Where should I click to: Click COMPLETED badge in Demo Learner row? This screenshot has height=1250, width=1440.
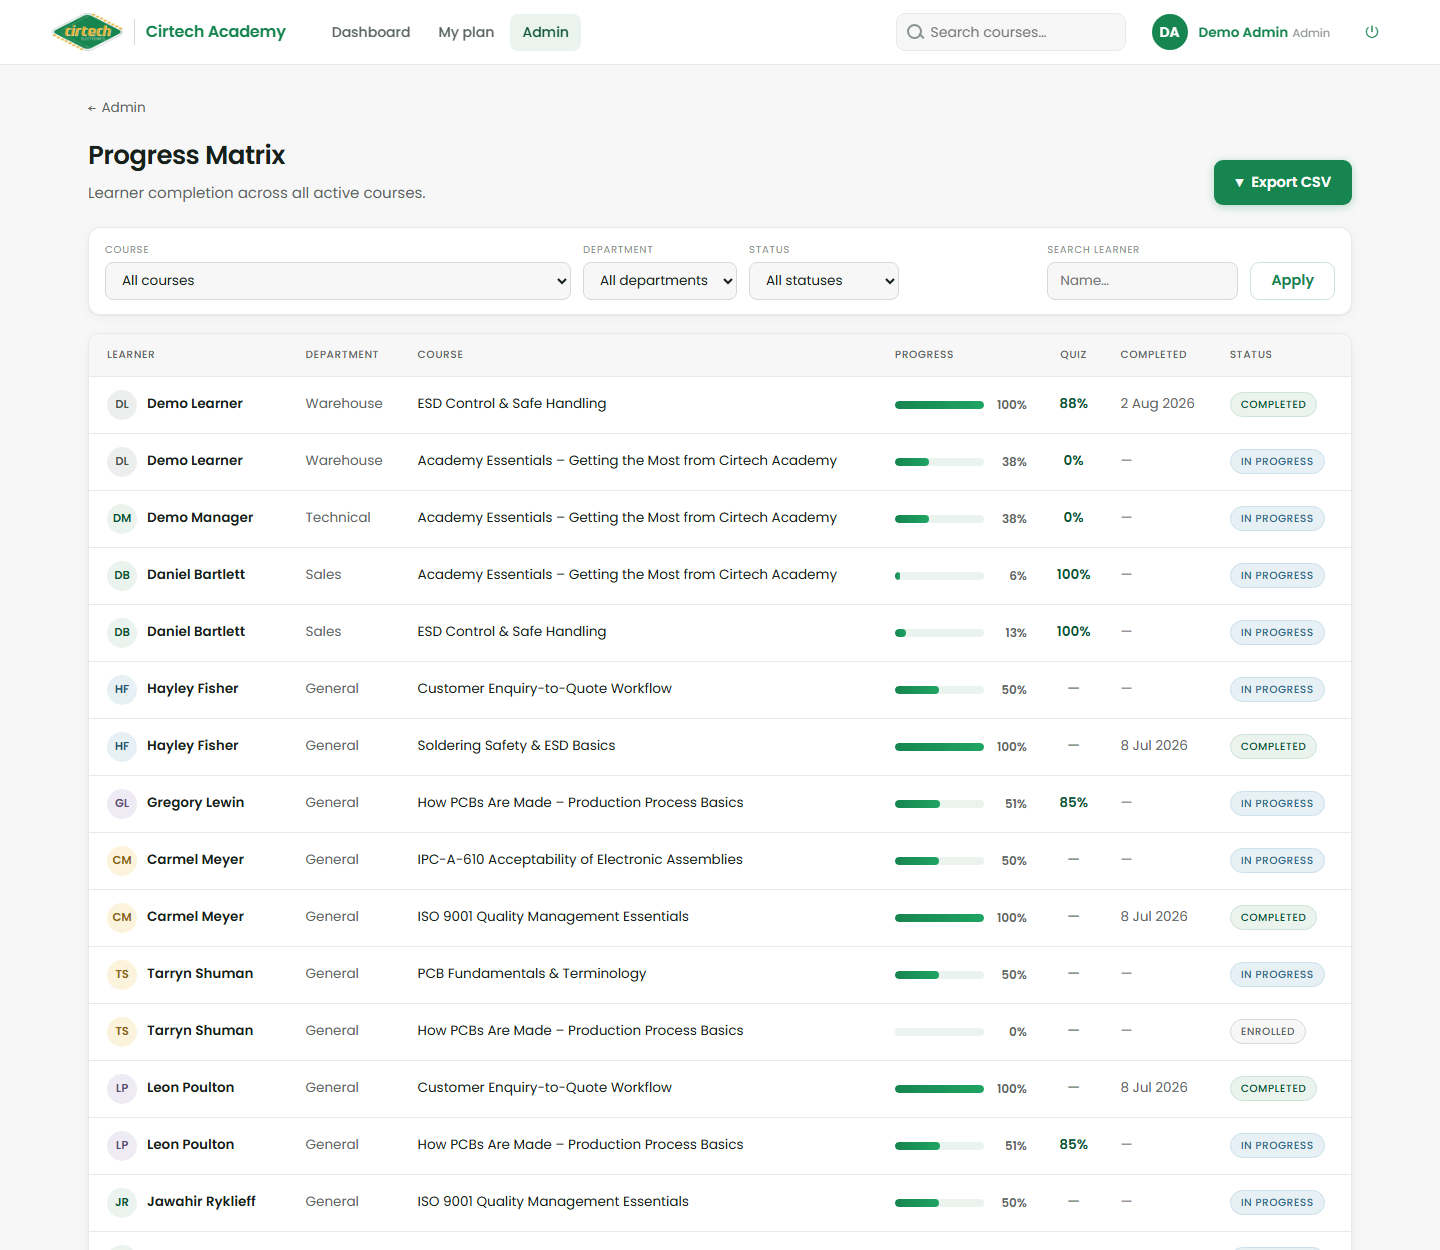click(x=1273, y=405)
